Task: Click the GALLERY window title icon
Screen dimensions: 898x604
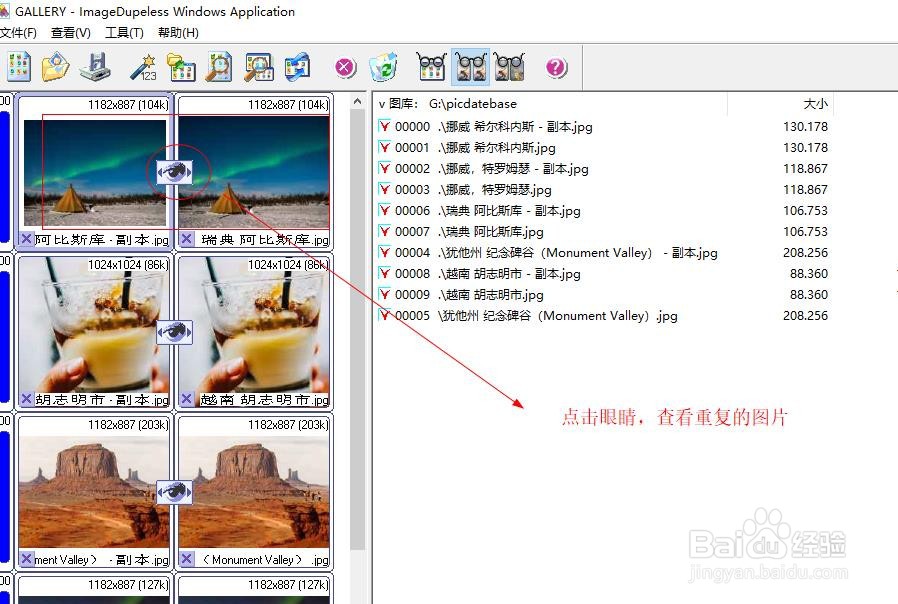Action: click(5, 11)
